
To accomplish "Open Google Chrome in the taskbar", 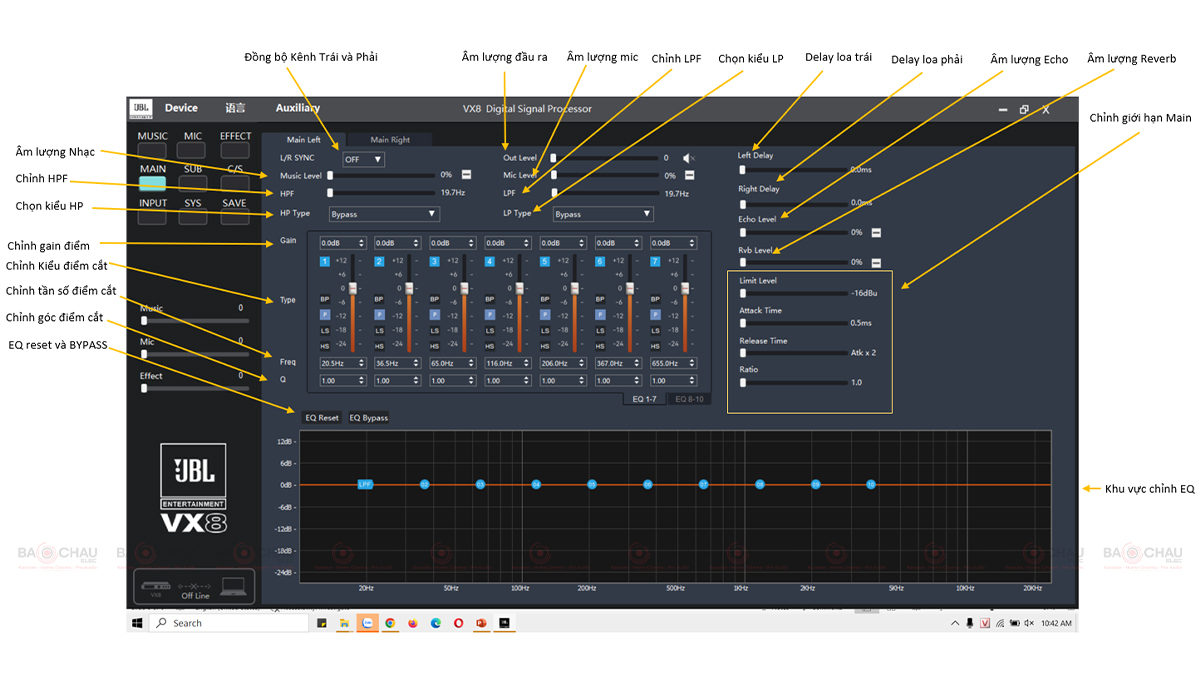I will coord(390,623).
